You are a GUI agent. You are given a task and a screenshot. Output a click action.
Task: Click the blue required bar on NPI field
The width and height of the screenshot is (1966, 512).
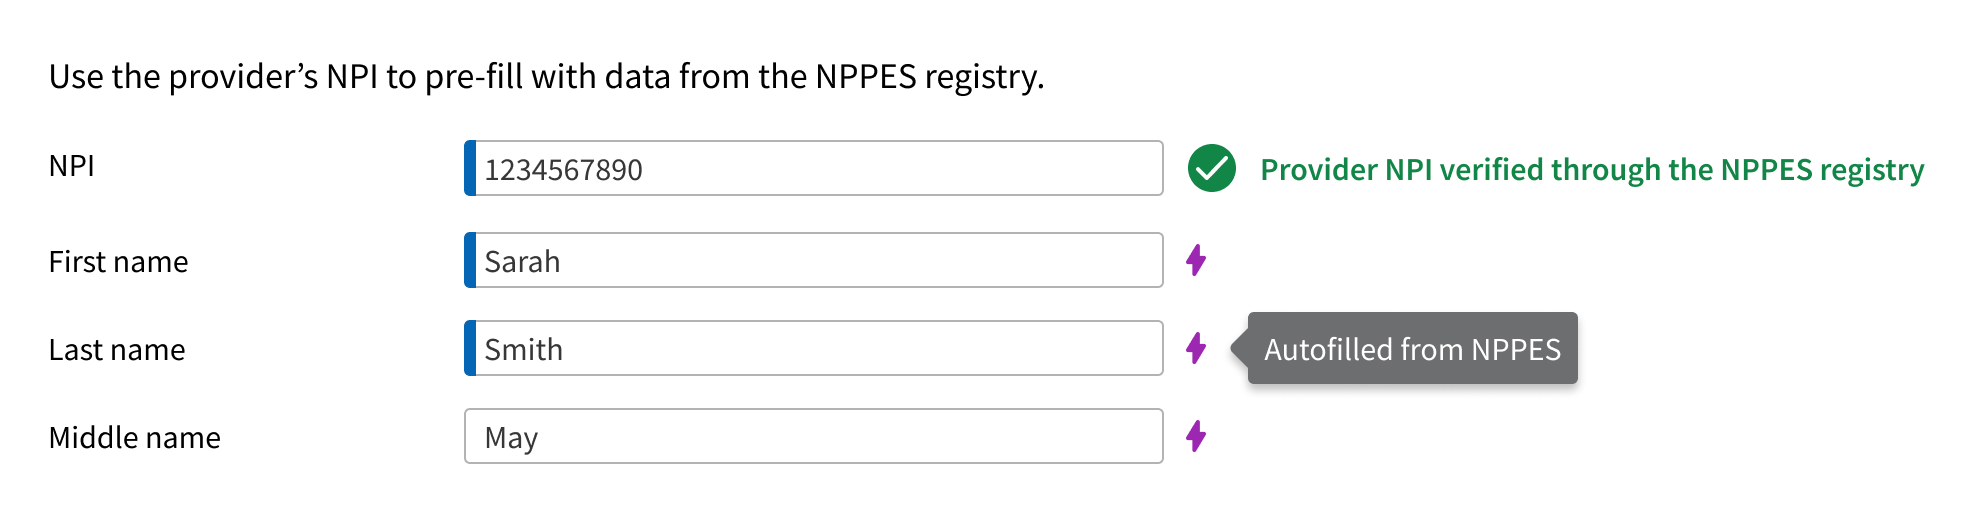(470, 168)
